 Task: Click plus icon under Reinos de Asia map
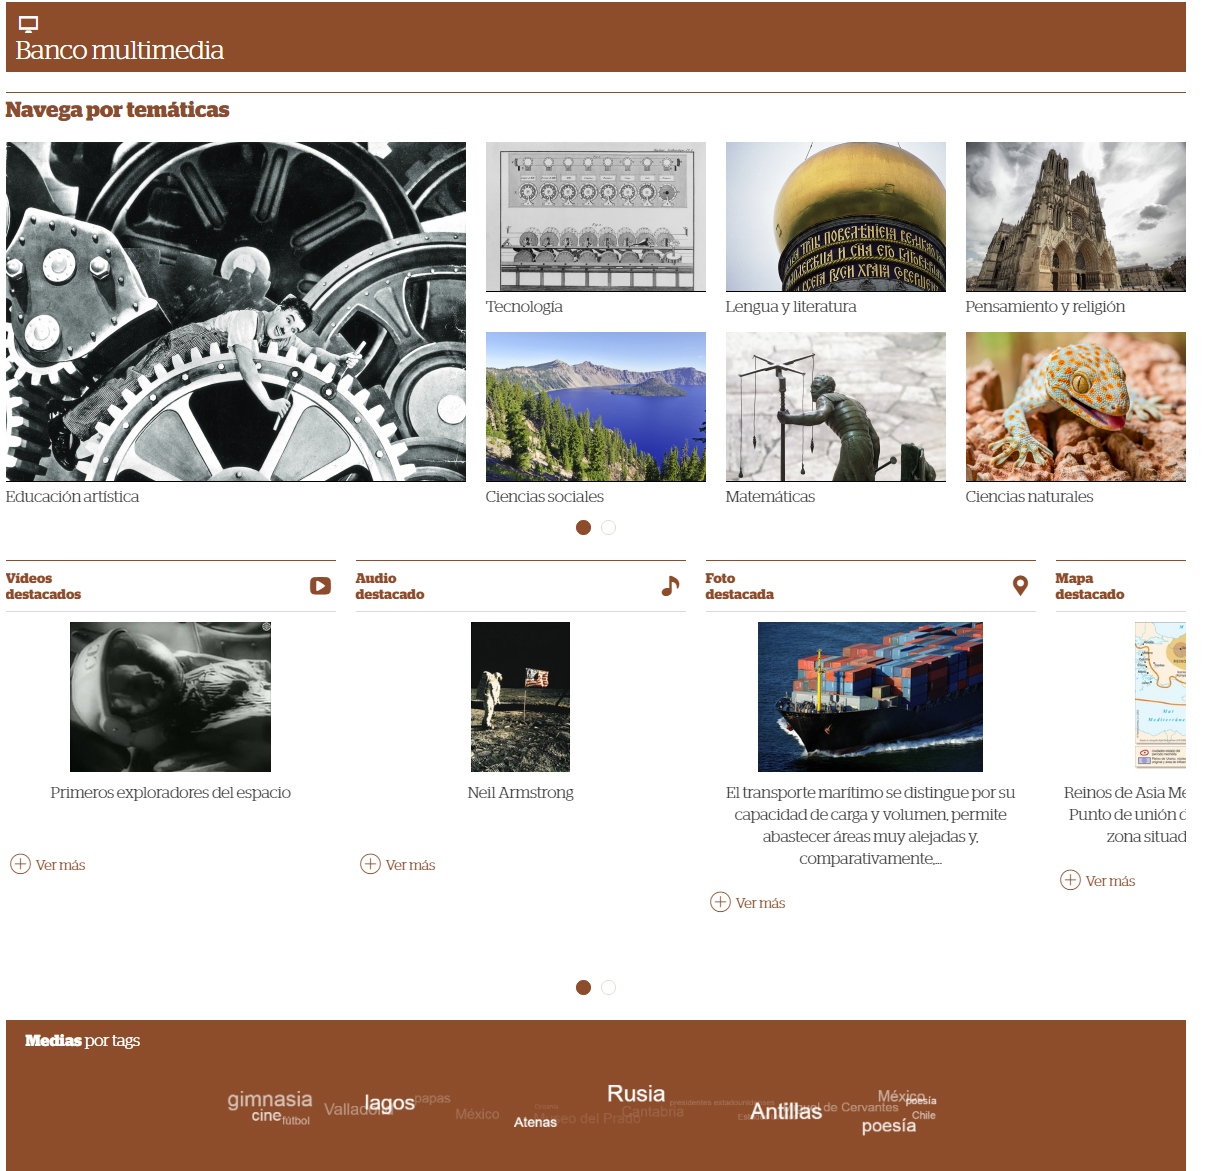pyautogui.click(x=1070, y=880)
